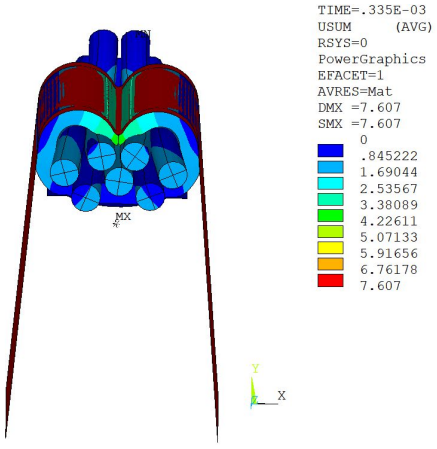Click the yellow legend color swatch

(330, 248)
